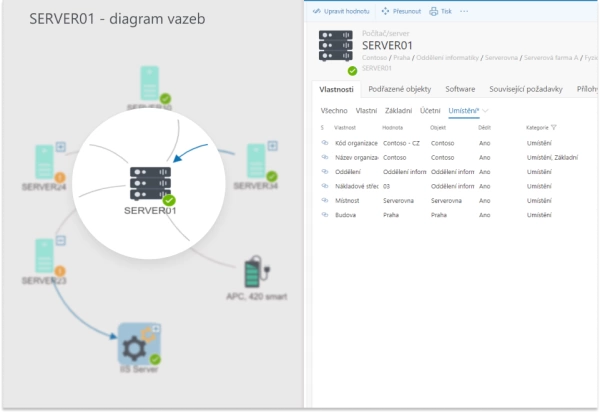Collapse SERVER23 node with minus box
Screen dimensions: 600x413
tap(61, 241)
